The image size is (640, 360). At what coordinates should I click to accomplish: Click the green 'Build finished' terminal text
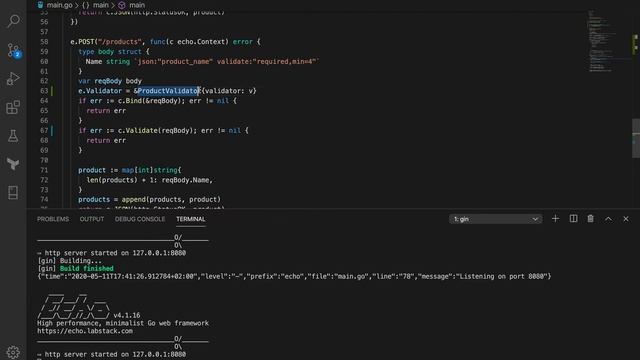tap(87, 269)
